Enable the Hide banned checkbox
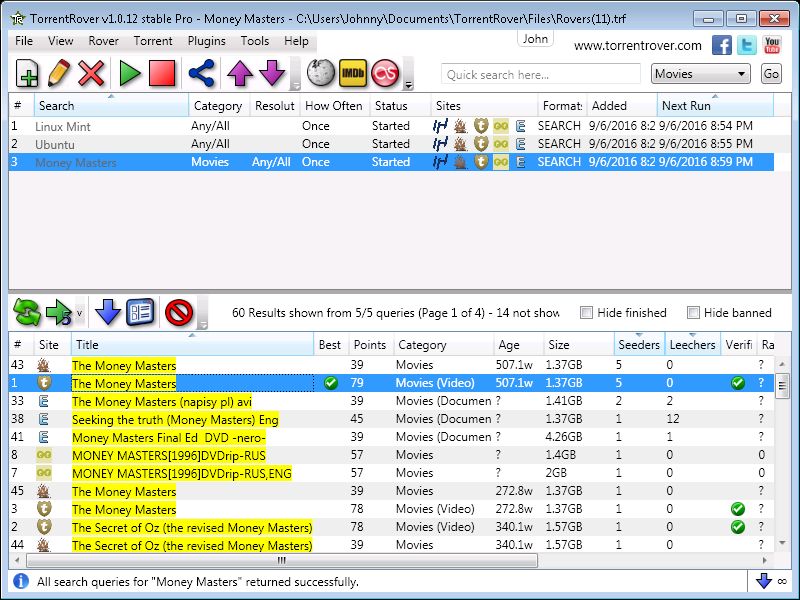The height and width of the screenshot is (600, 800). click(693, 312)
